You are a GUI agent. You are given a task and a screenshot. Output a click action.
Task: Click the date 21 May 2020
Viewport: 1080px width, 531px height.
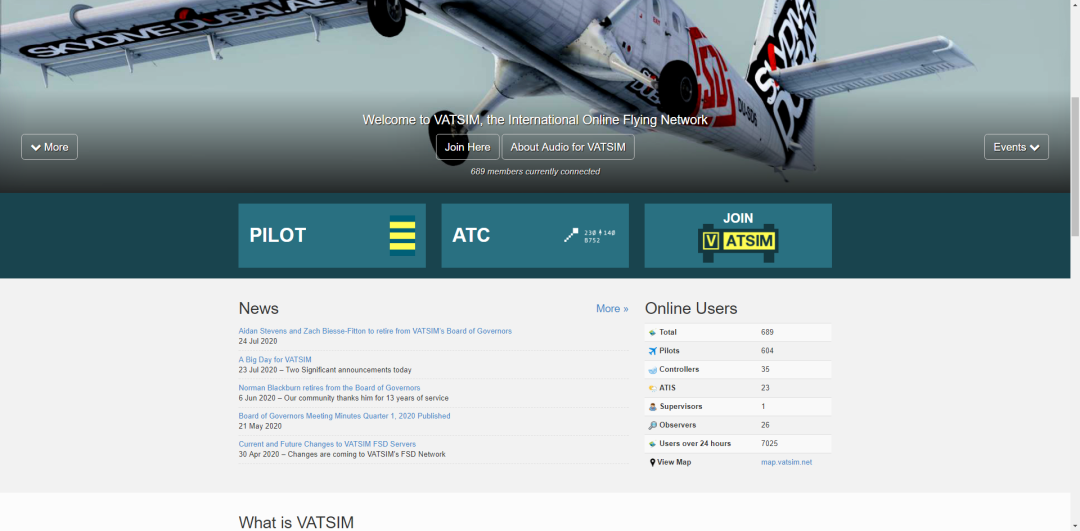pos(260,426)
